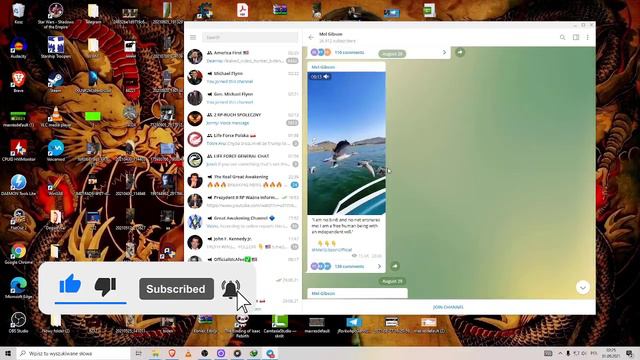Jump to bottom with round down-arrow button
The image size is (640, 360).
(x=583, y=287)
